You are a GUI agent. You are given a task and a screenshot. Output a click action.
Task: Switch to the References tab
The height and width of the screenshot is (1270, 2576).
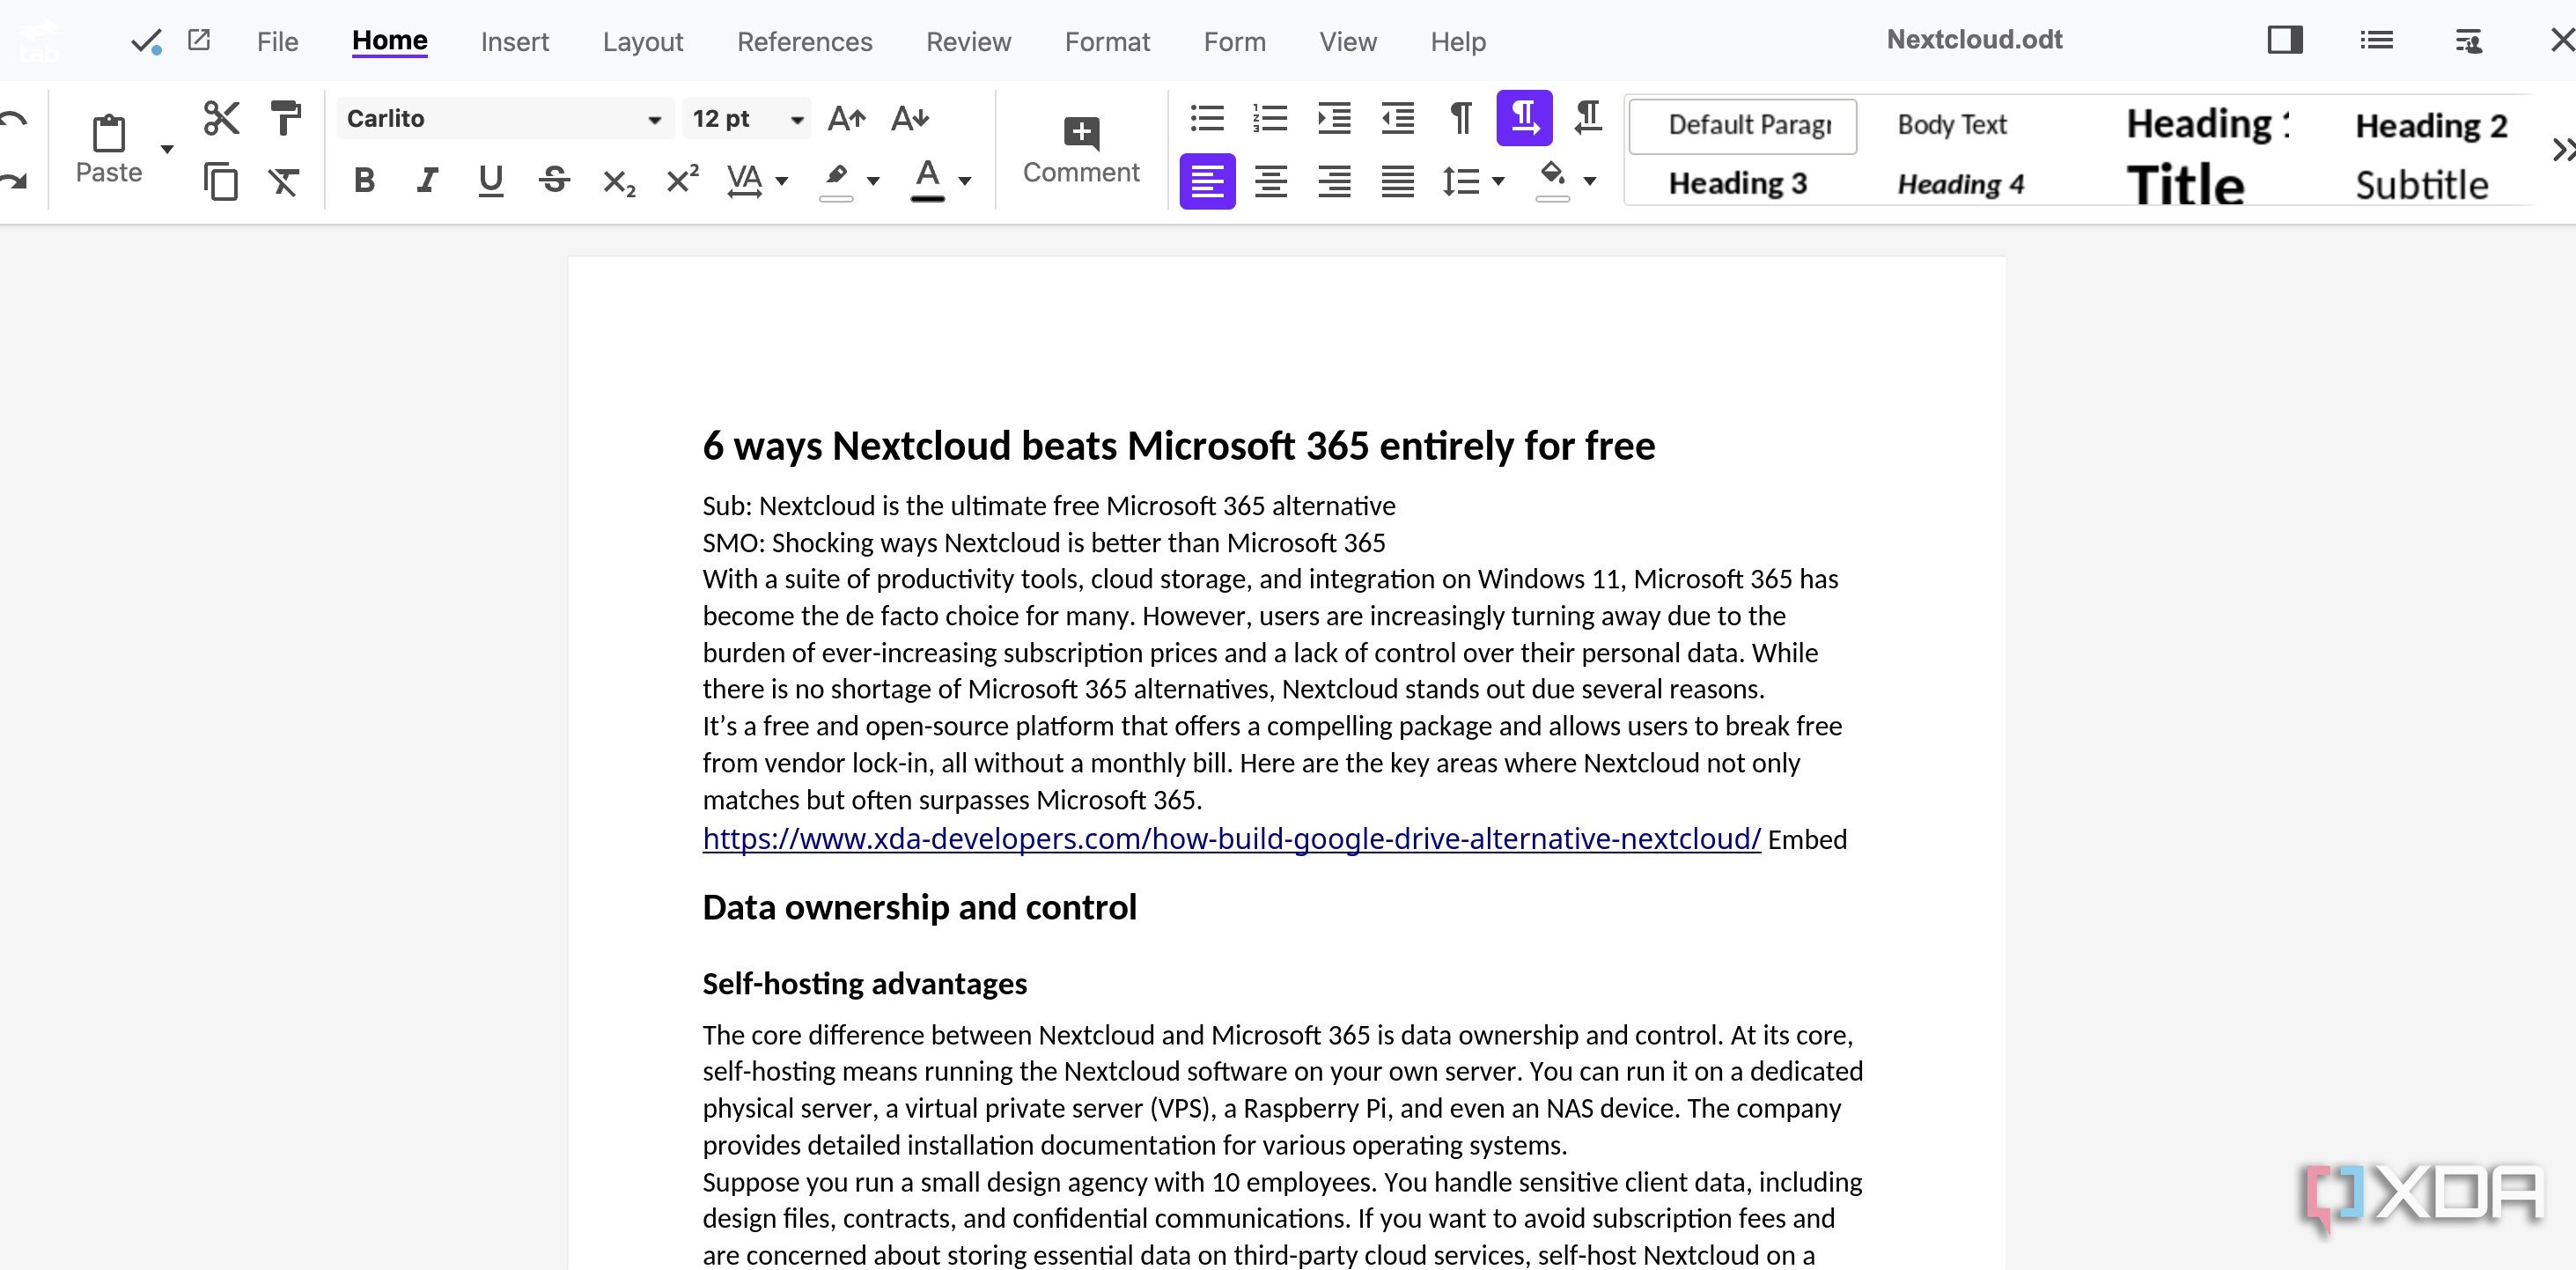pyautogui.click(x=805, y=41)
